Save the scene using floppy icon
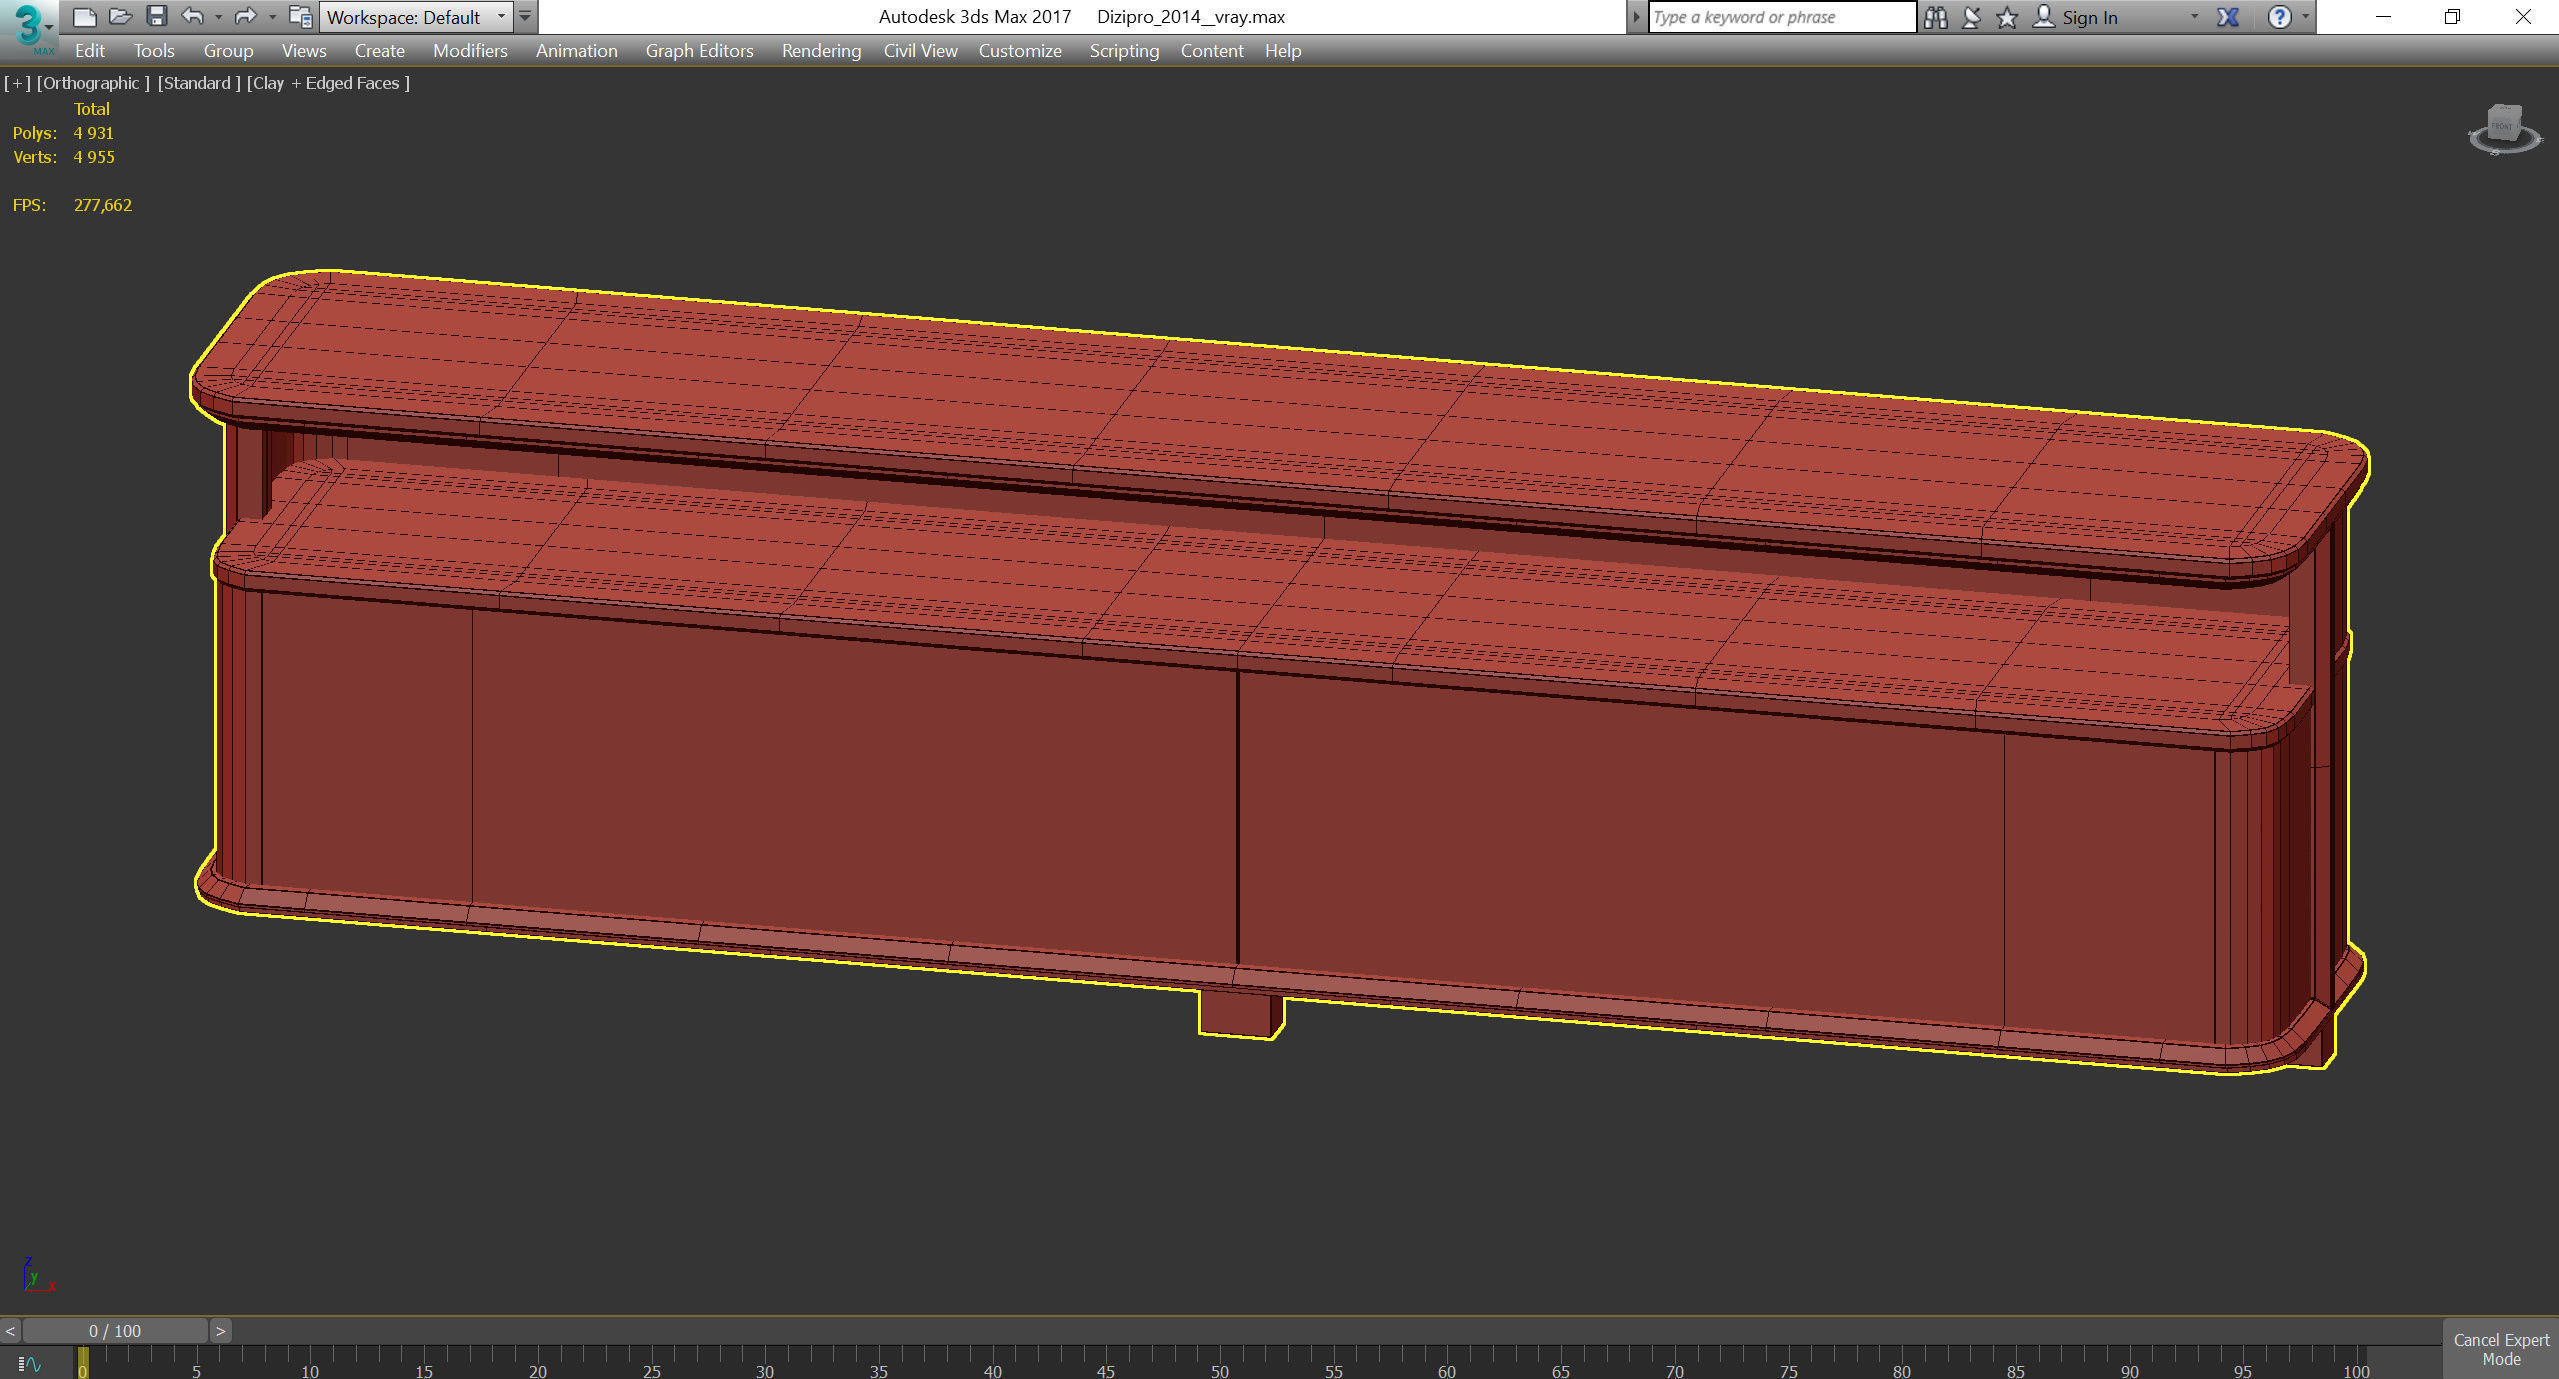This screenshot has width=2559, height=1379. (x=156, y=16)
